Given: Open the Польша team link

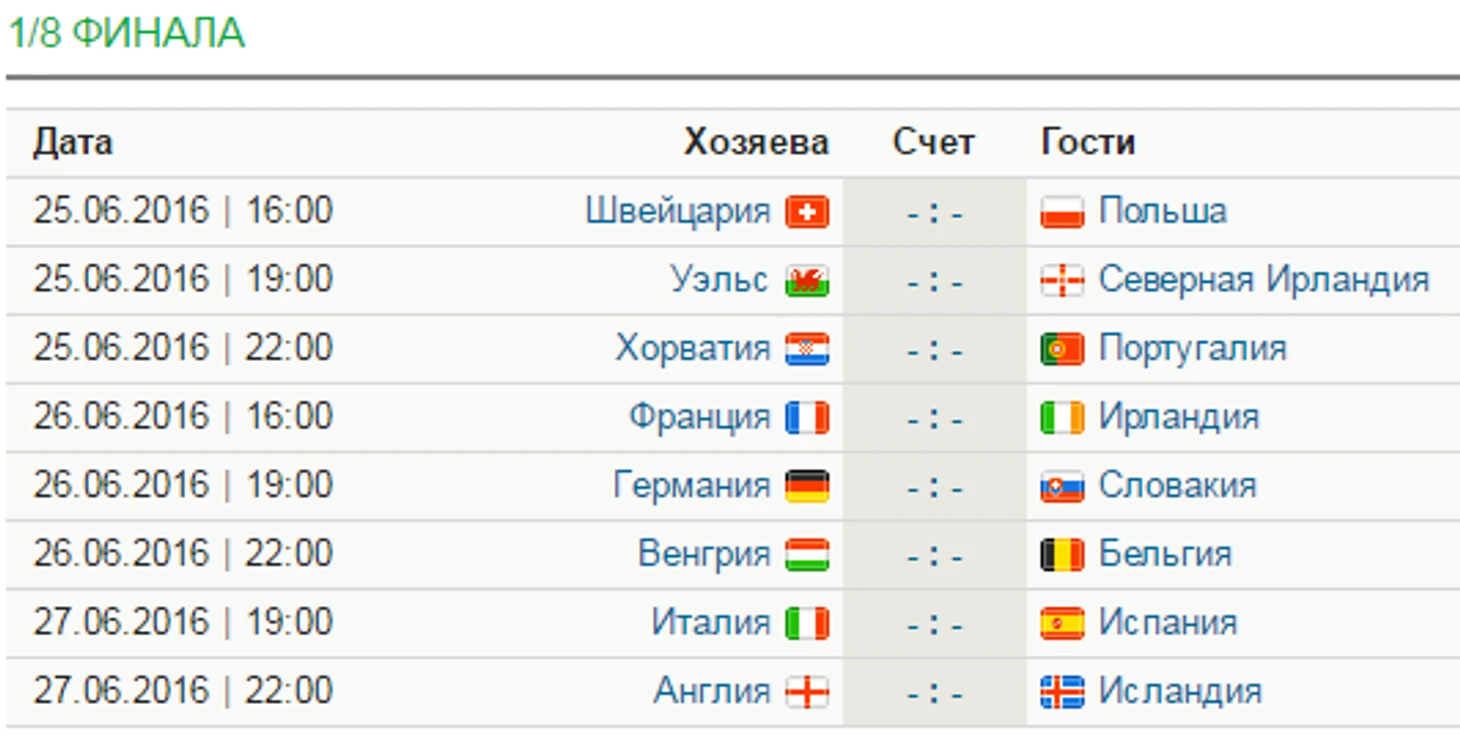Looking at the screenshot, I should (1162, 211).
